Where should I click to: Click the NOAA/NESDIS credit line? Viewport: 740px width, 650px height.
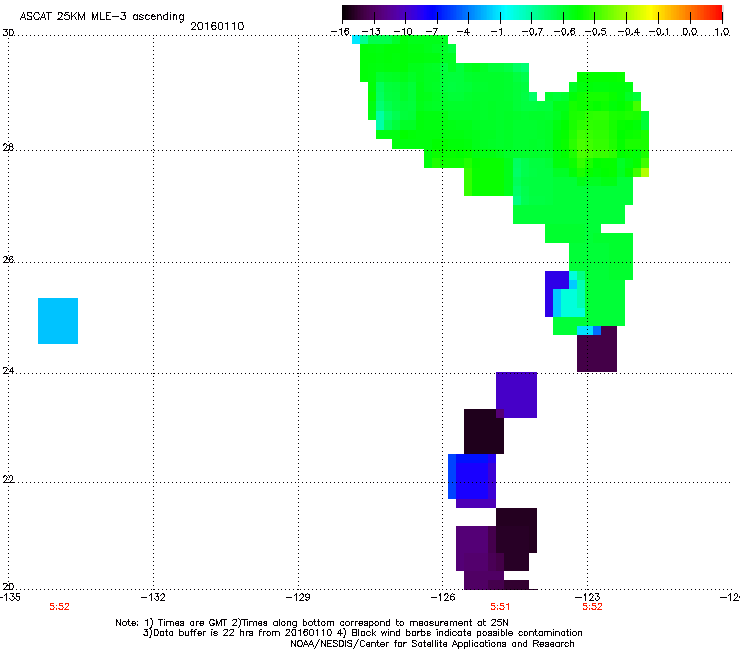pyautogui.click(x=432, y=644)
